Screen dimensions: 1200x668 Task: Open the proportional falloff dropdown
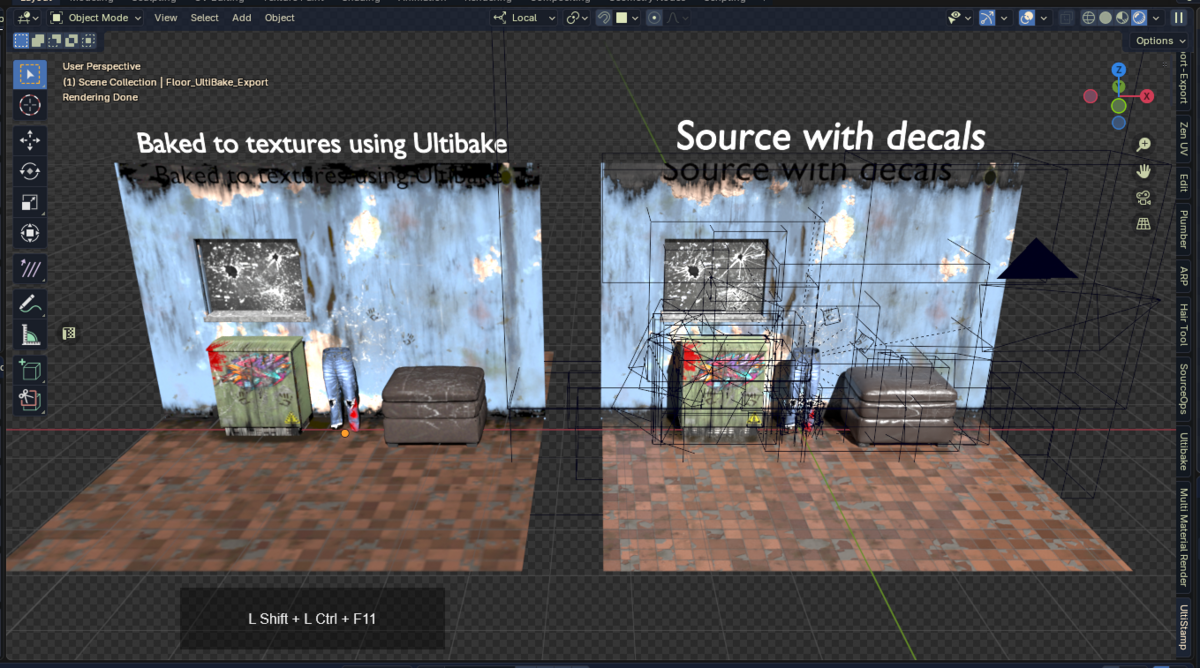[x=676, y=17]
